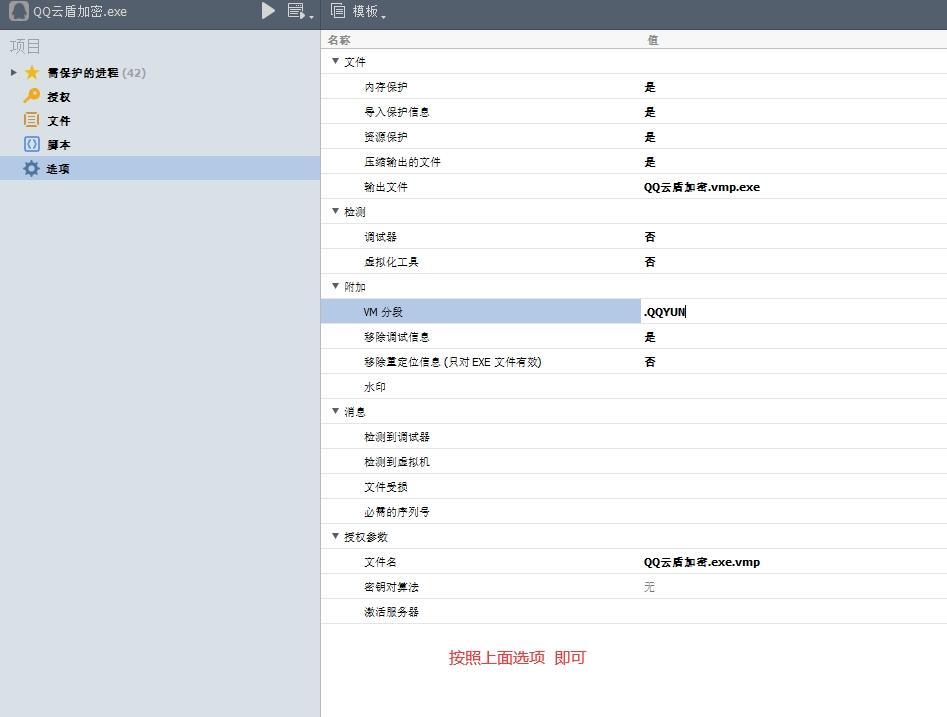947x717 pixels.
Task: Click the key icon beside 授权
Action: click(31, 96)
